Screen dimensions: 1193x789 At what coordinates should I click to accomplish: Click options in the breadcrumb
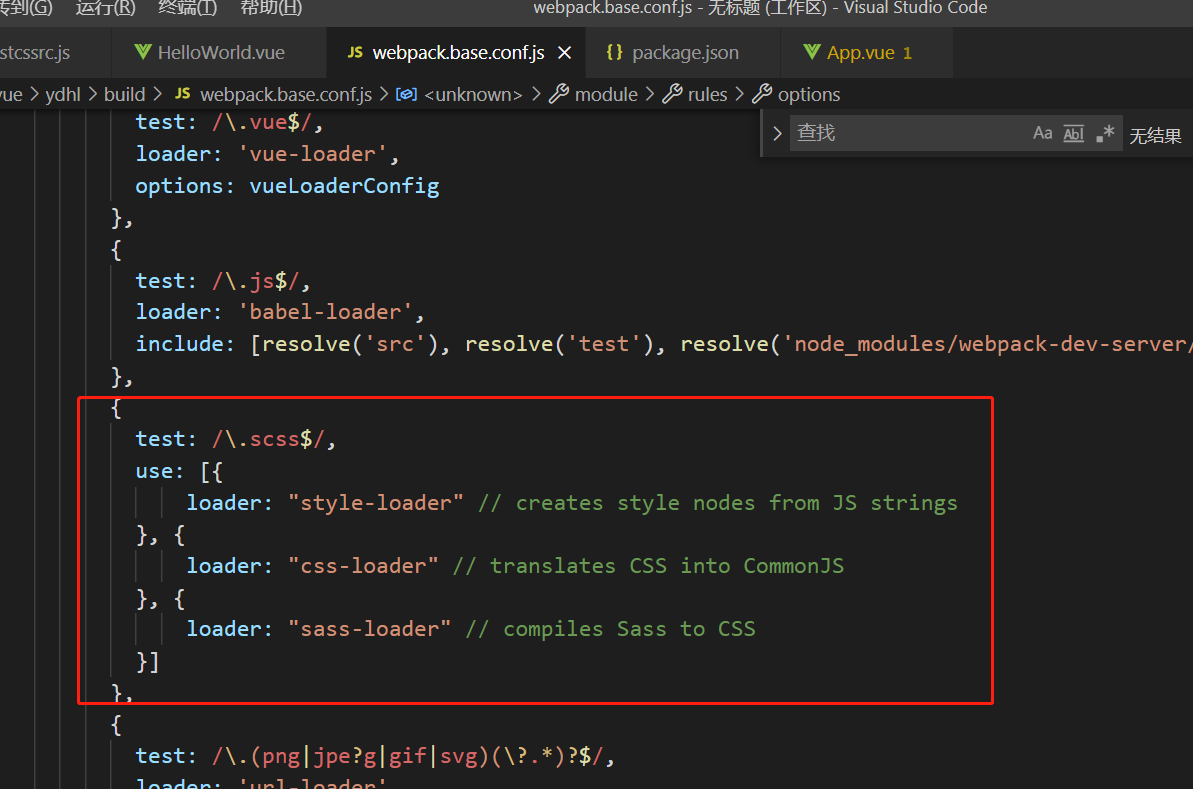(x=809, y=94)
